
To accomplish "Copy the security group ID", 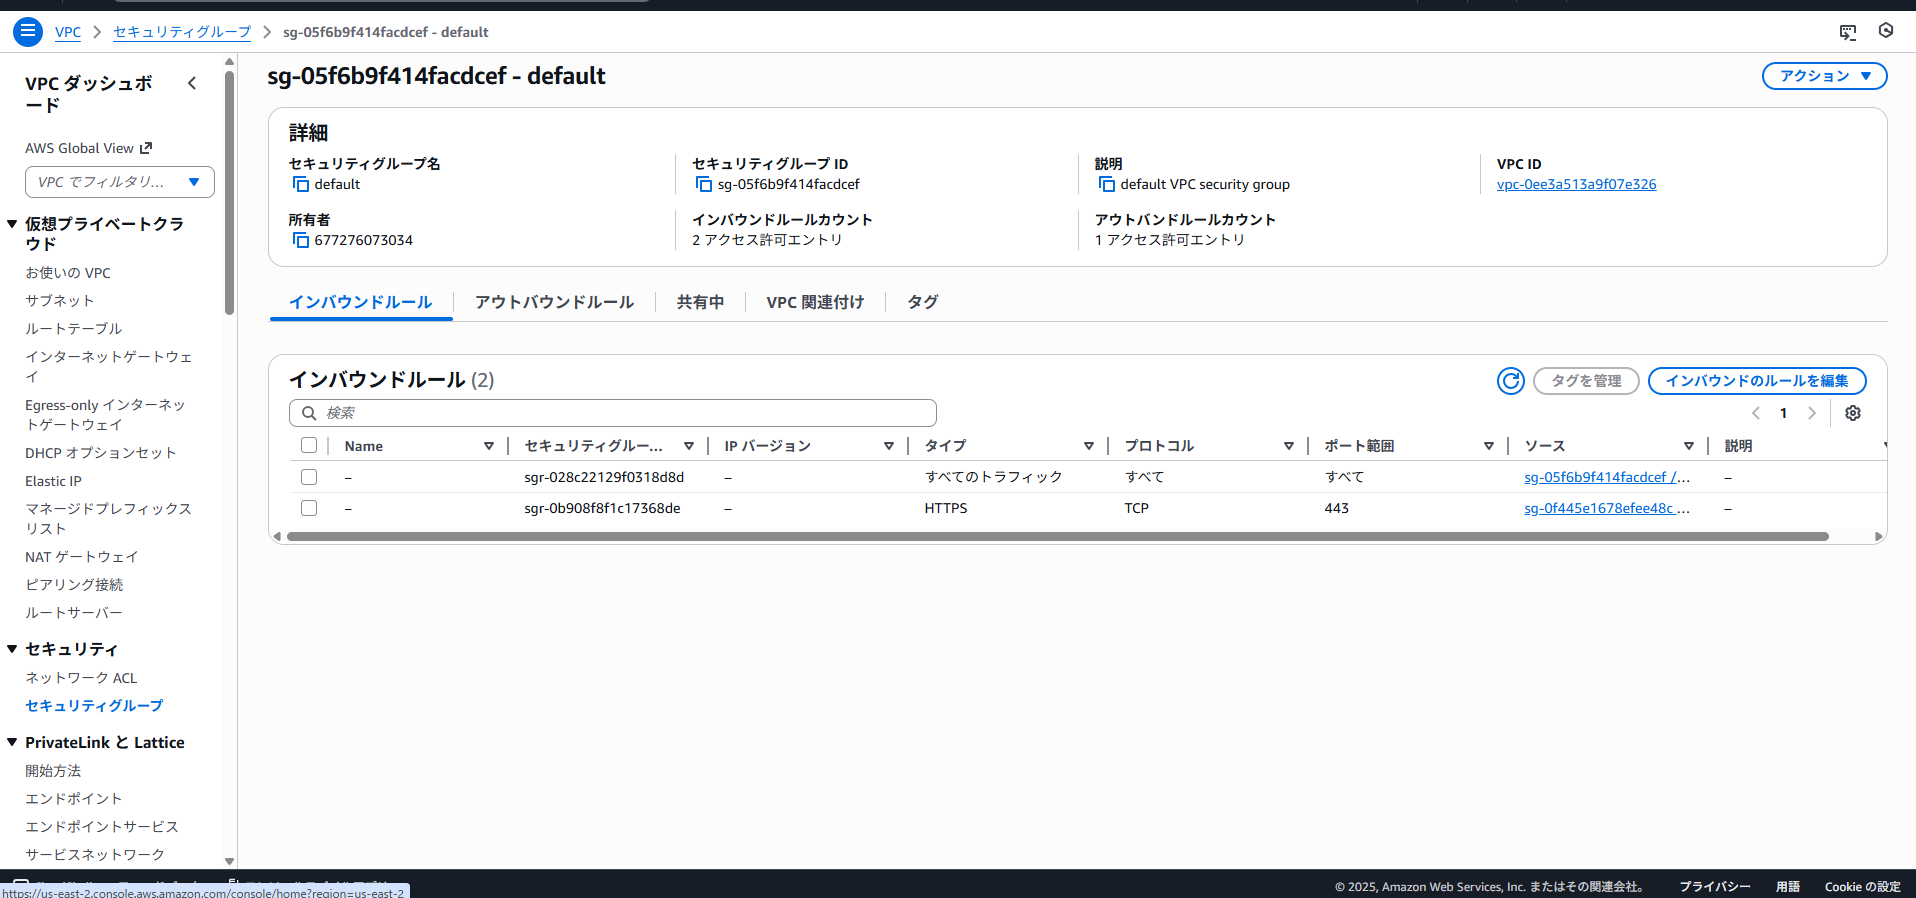I will [x=704, y=184].
